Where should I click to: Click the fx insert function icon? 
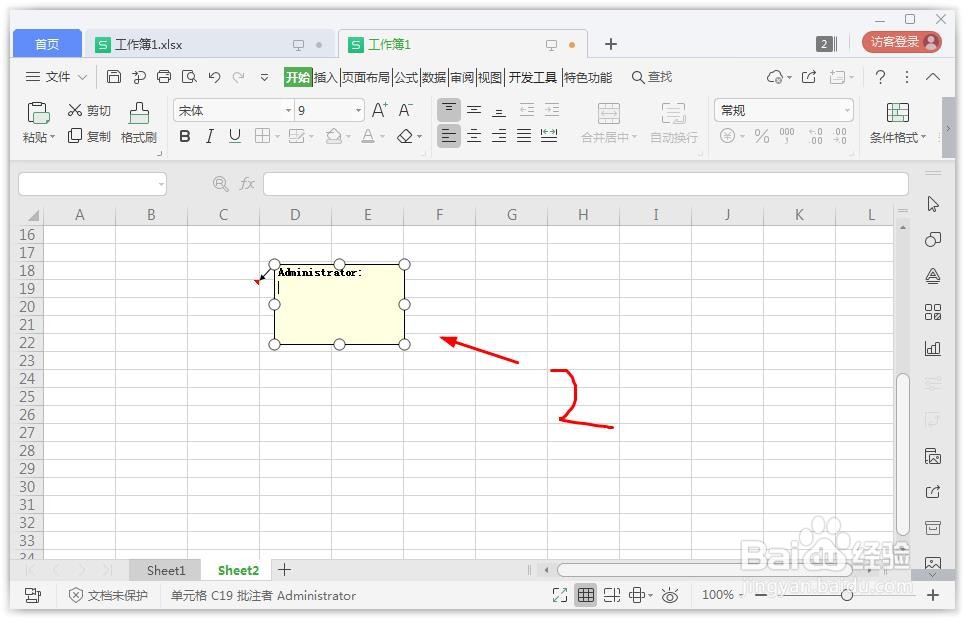pos(247,183)
